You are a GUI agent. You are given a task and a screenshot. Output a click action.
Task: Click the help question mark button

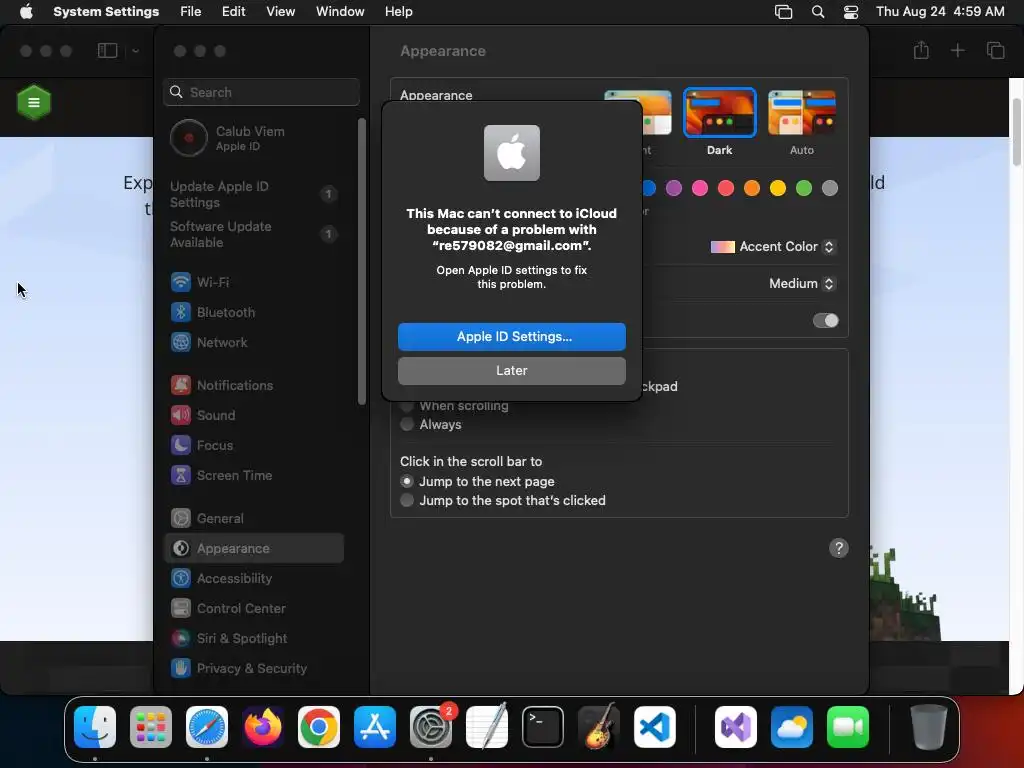(839, 548)
